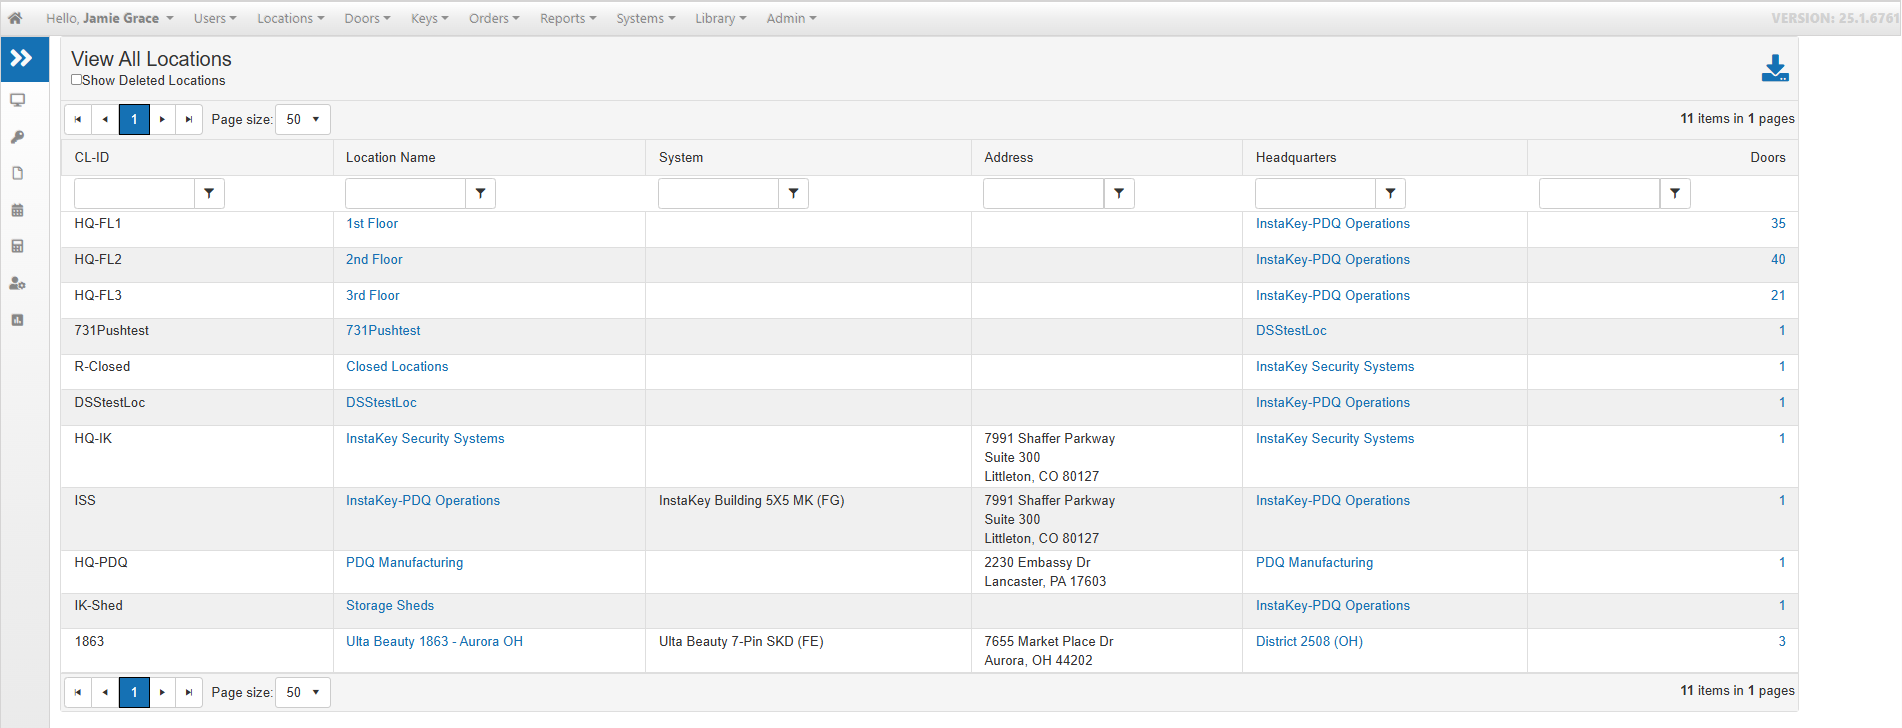Screen dimensions: 1902x728
Task: Open the Doors menu
Action: point(367,18)
